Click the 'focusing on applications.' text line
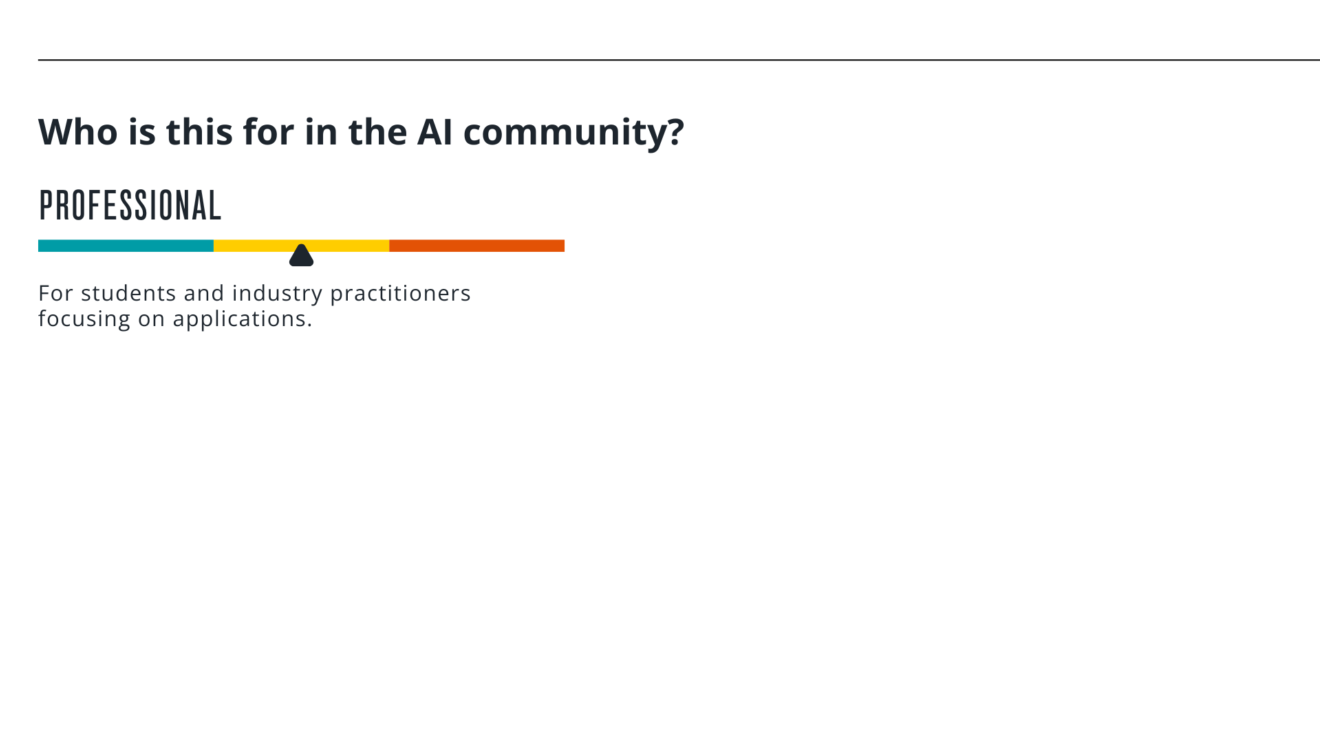This screenshot has width=1320, height=743. (175, 319)
